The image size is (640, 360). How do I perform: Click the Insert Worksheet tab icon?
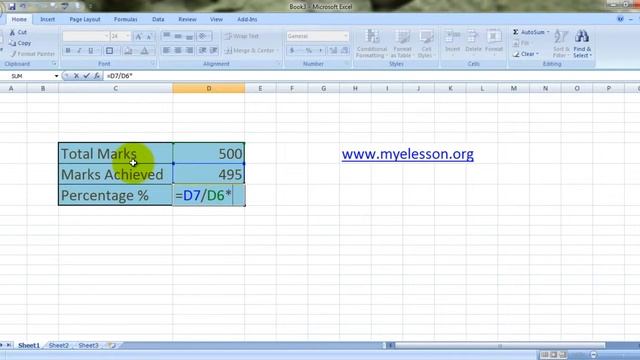point(111,345)
